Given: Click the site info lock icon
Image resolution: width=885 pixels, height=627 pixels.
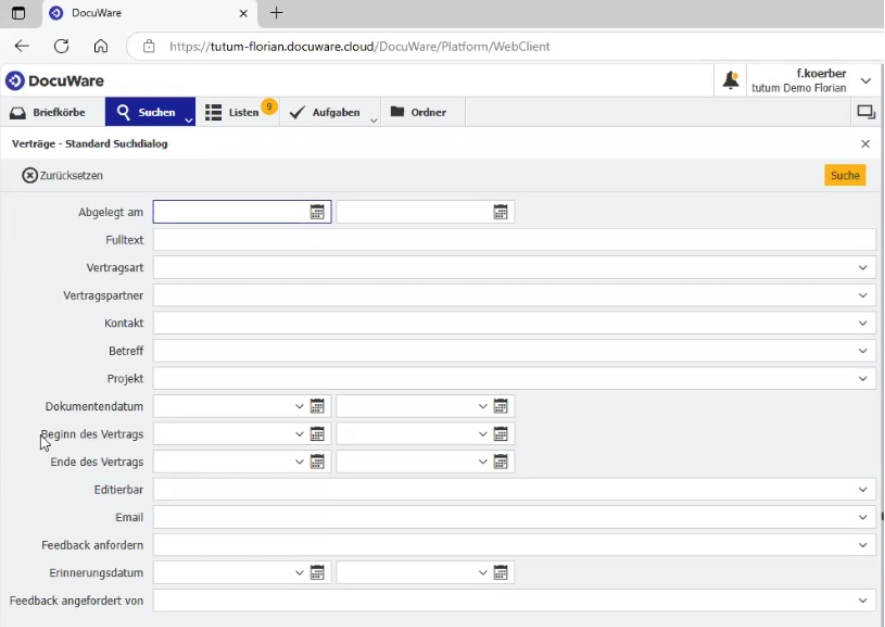Looking at the screenshot, I should tap(148, 46).
